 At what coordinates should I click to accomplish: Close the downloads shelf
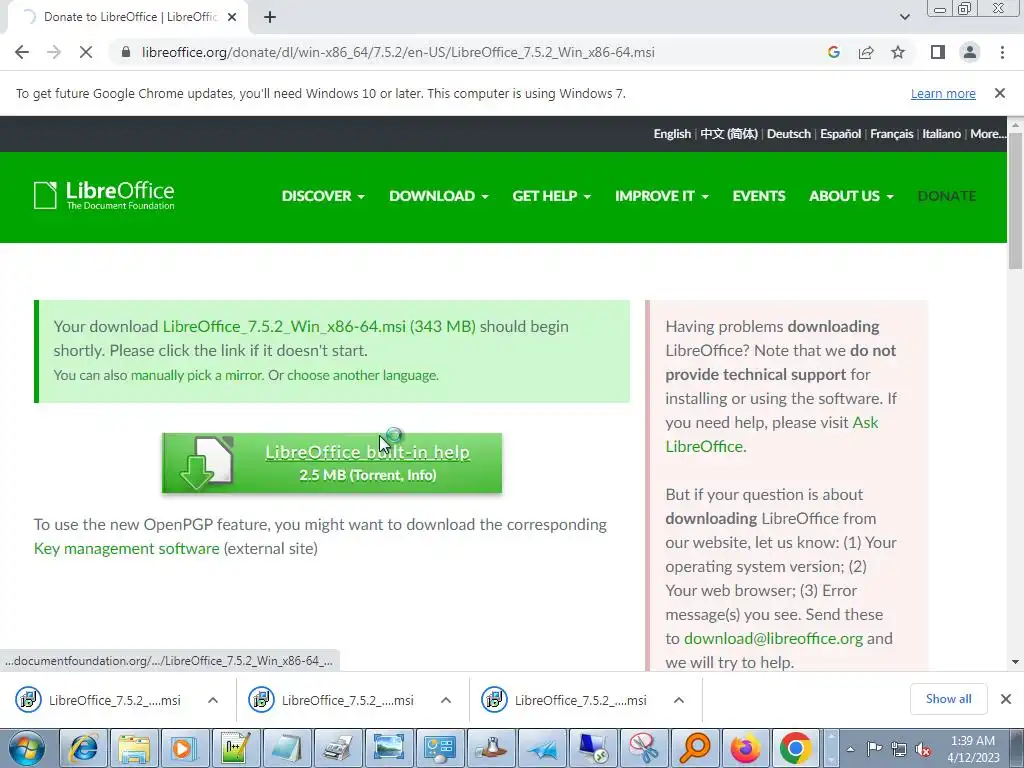click(x=1006, y=699)
